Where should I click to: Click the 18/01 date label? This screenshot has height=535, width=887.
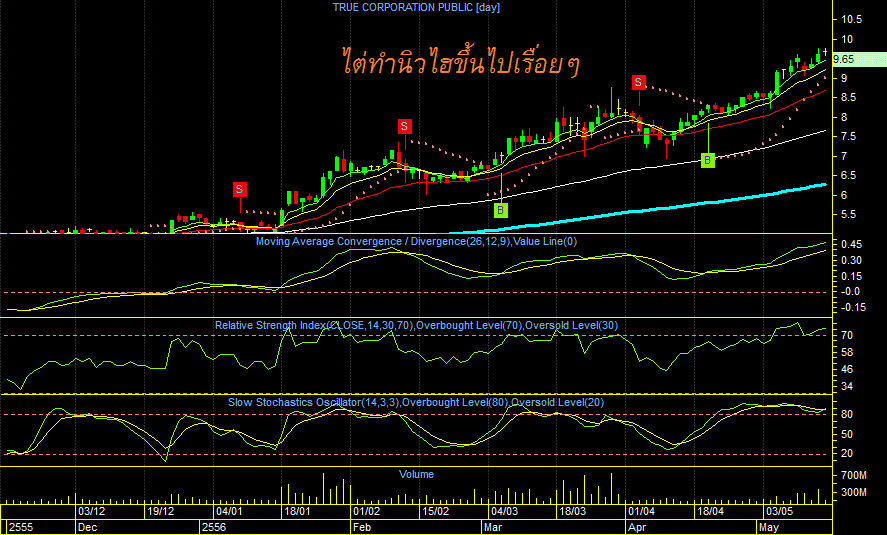pyautogui.click(x=298, y=512)
